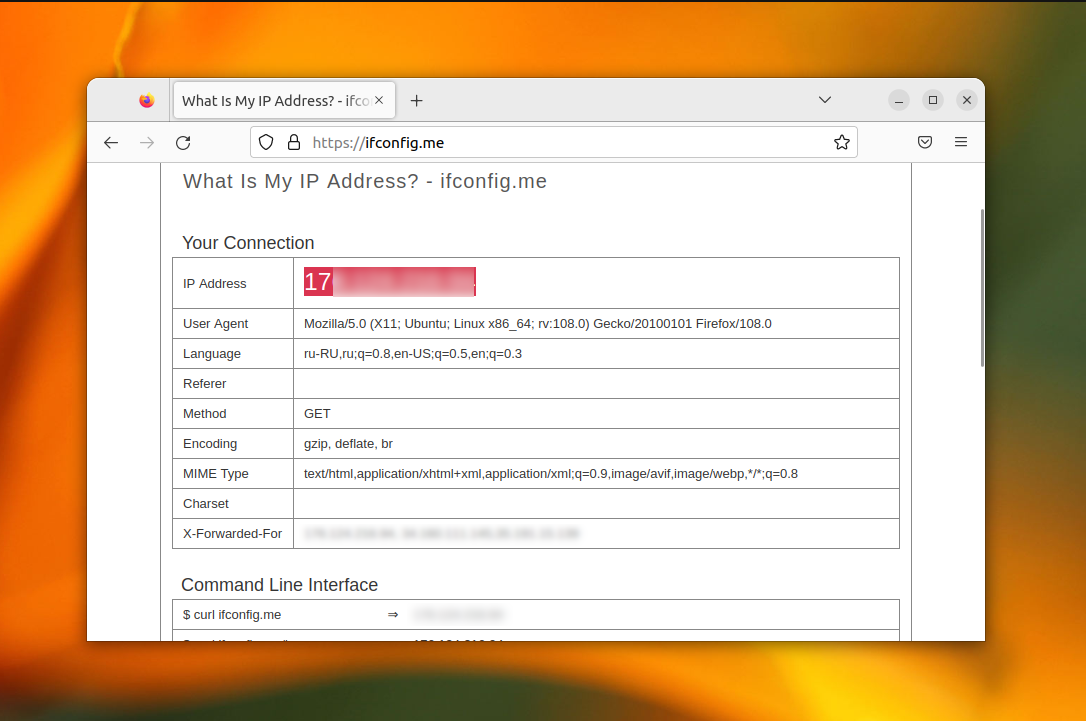This screenshot has width=1086, height=721.
Task: Go back using the back arrow
Action: click(111, 143)
